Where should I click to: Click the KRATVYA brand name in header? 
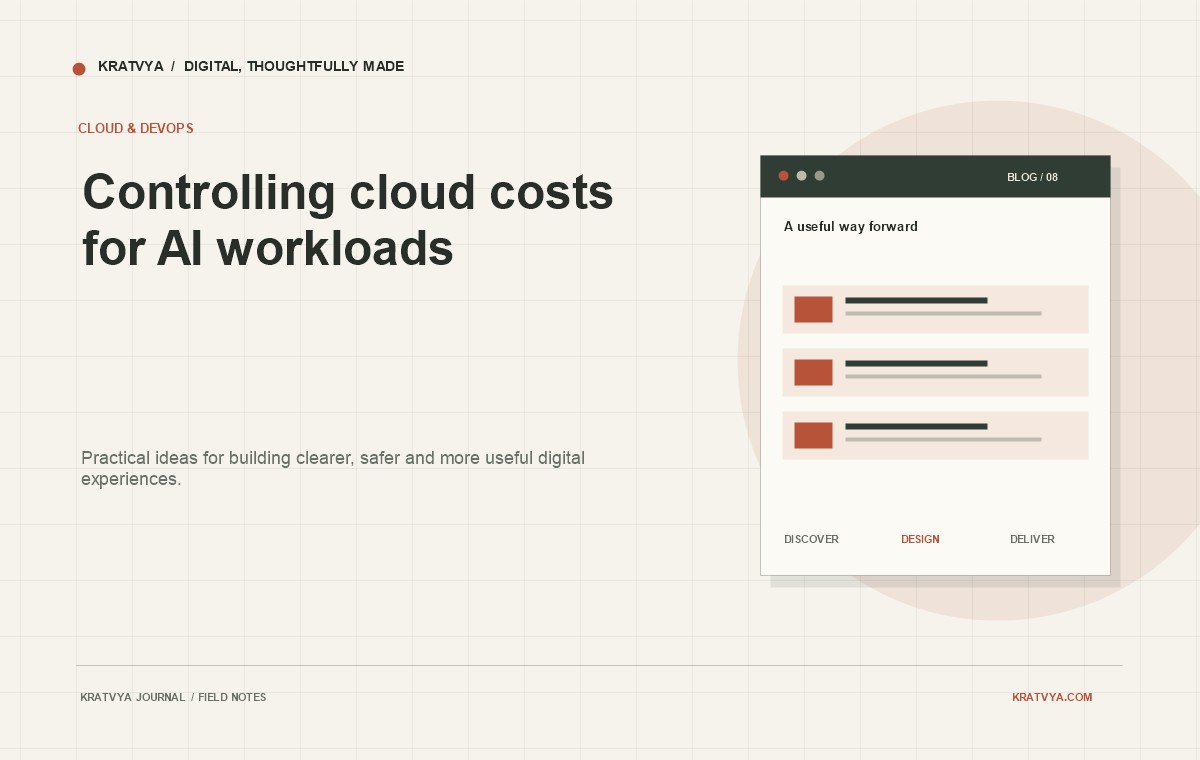131,67
